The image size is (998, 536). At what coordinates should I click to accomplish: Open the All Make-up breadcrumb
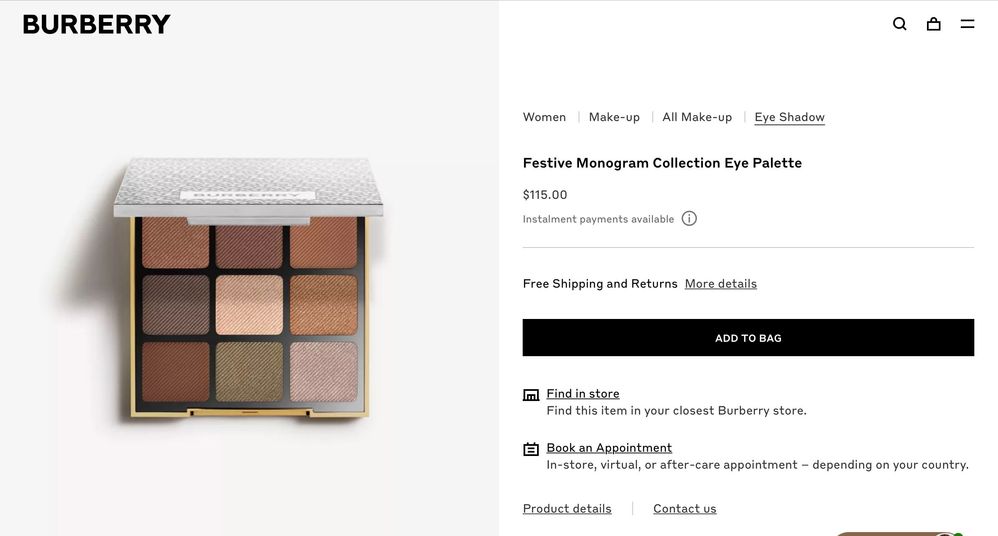tap(697, 117)
